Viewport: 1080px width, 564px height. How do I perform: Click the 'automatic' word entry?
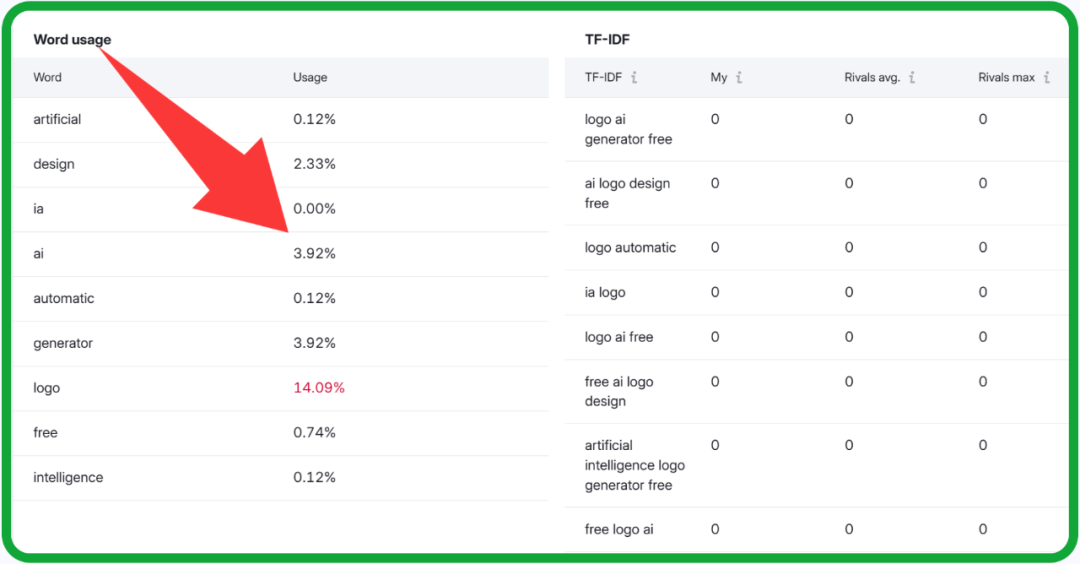tap(63, 299)
